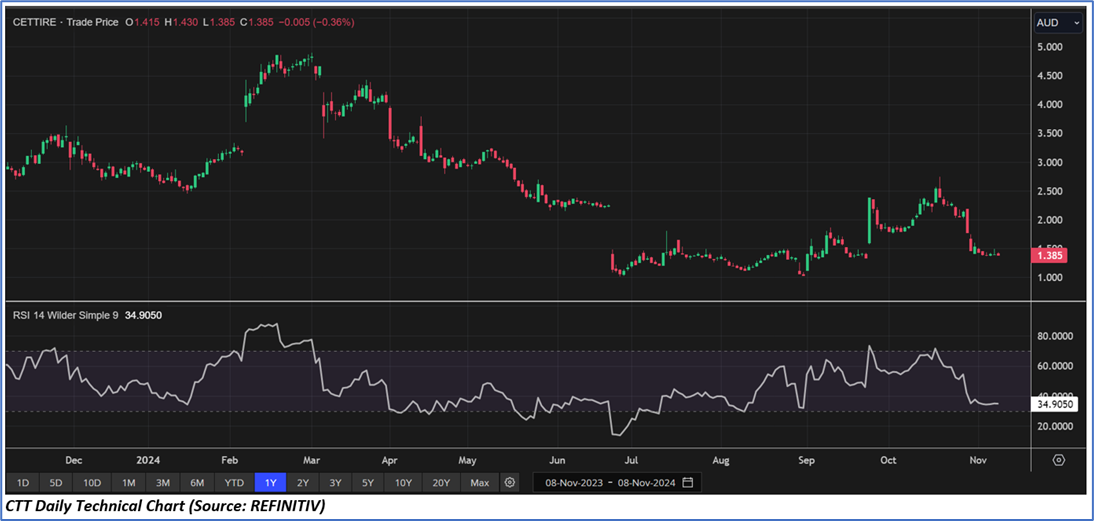This screenshot has width=1094, height=521.
Task: Click the date range input field
Action: [x=608, y=483]
